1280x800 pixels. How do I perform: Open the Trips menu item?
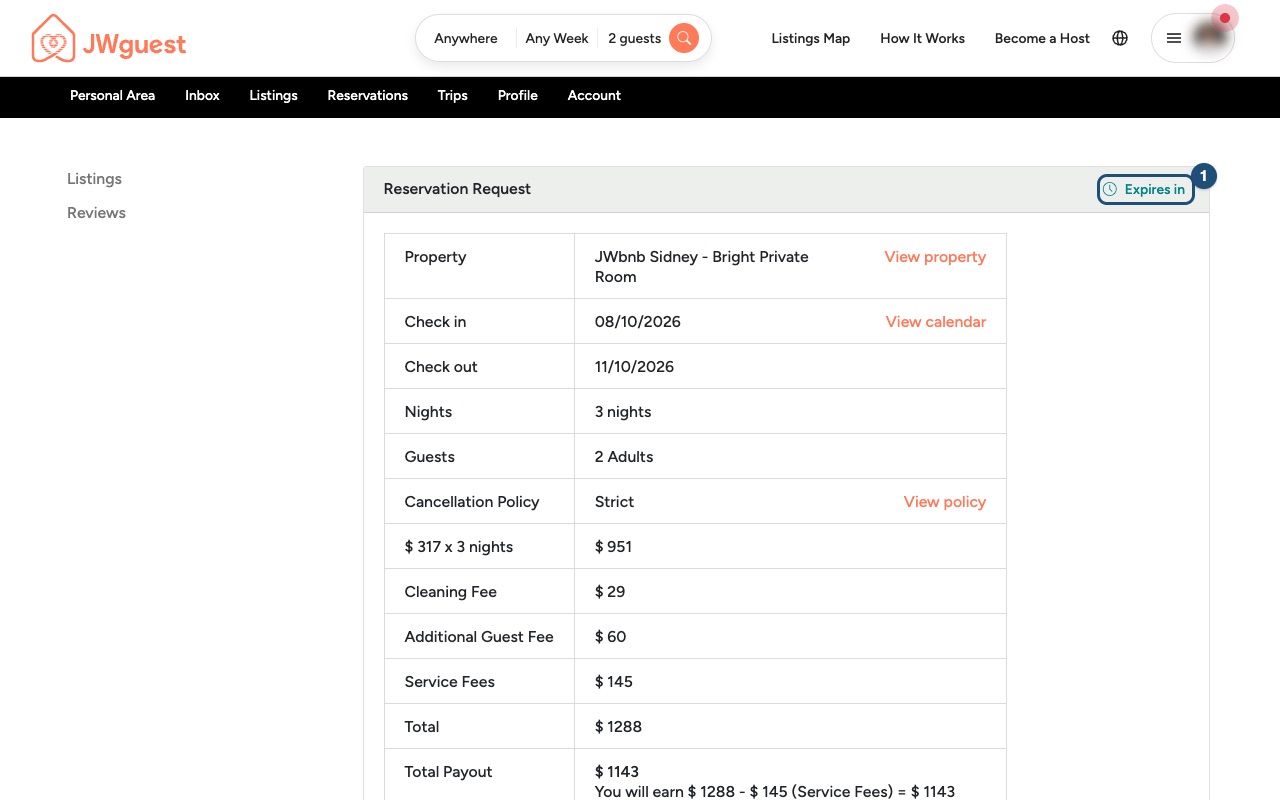pyautogui.click(x=452, y=96)
